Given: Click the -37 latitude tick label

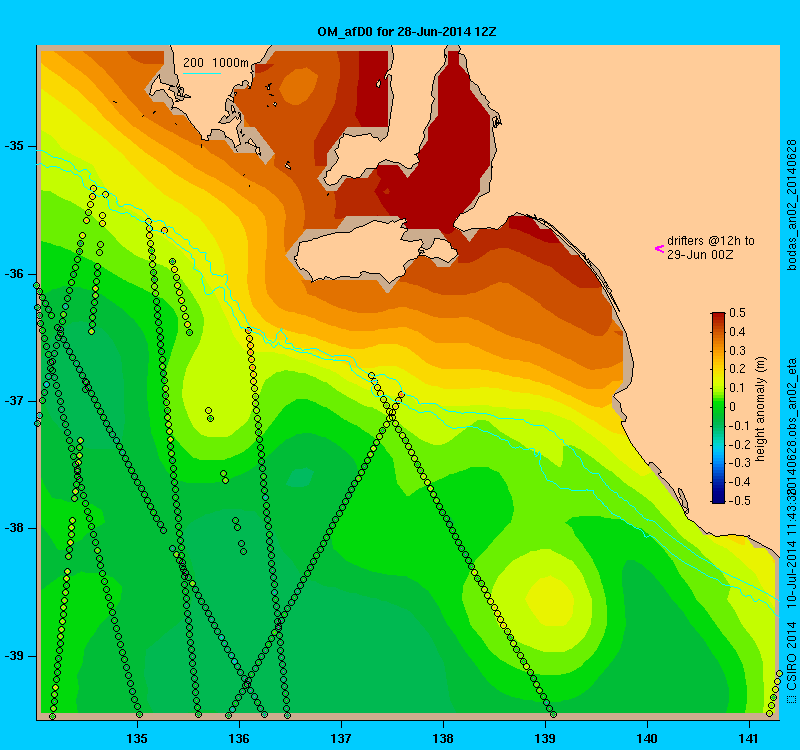Looking at the screenshot, I should (14, 401).
